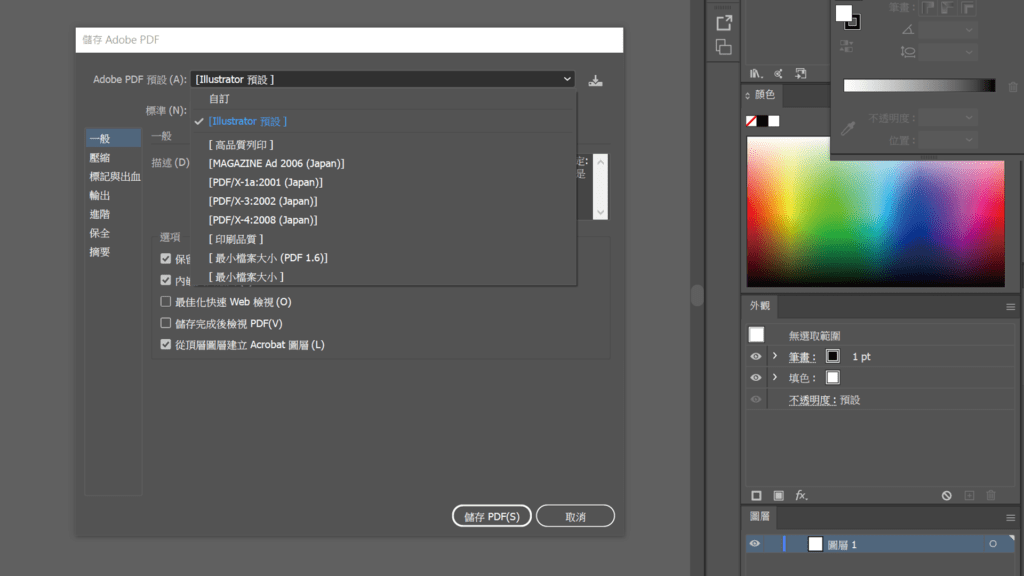Screen dimensions: 1024x576
Task: Collapse the Adobe PDF 預設 dropdown arrow
Action: coord(567,79)
